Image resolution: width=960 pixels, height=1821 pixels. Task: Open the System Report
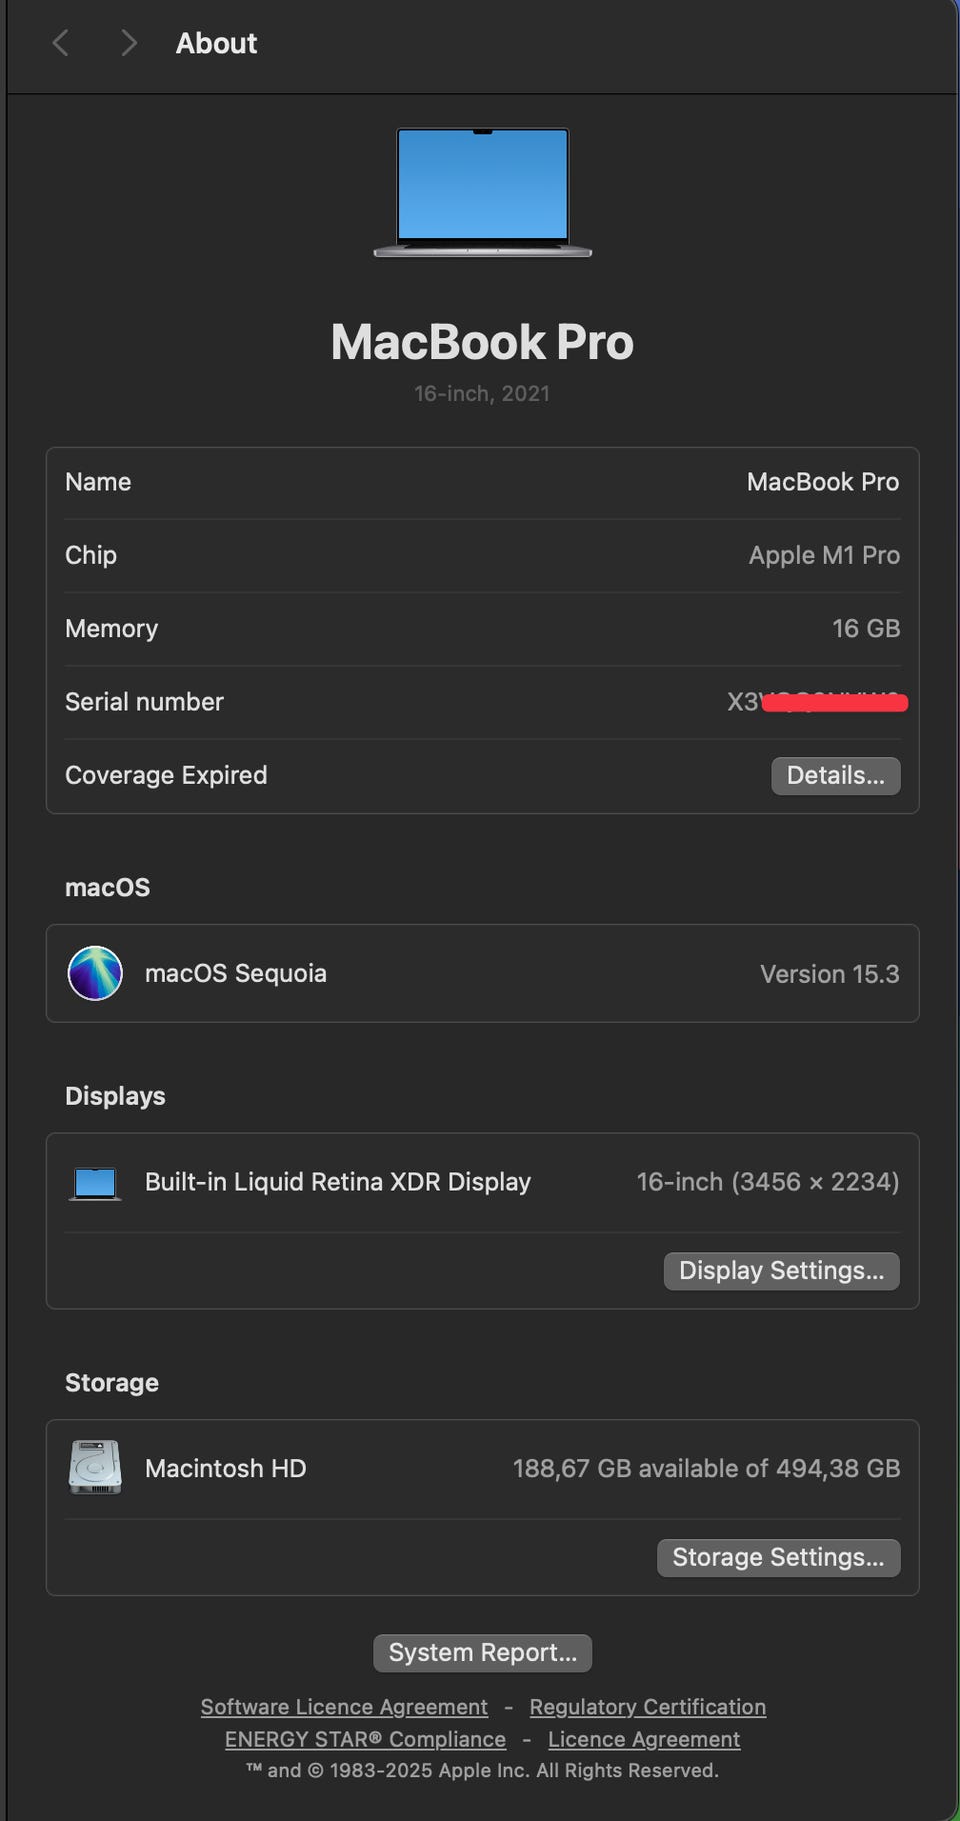click(482, 1653)
